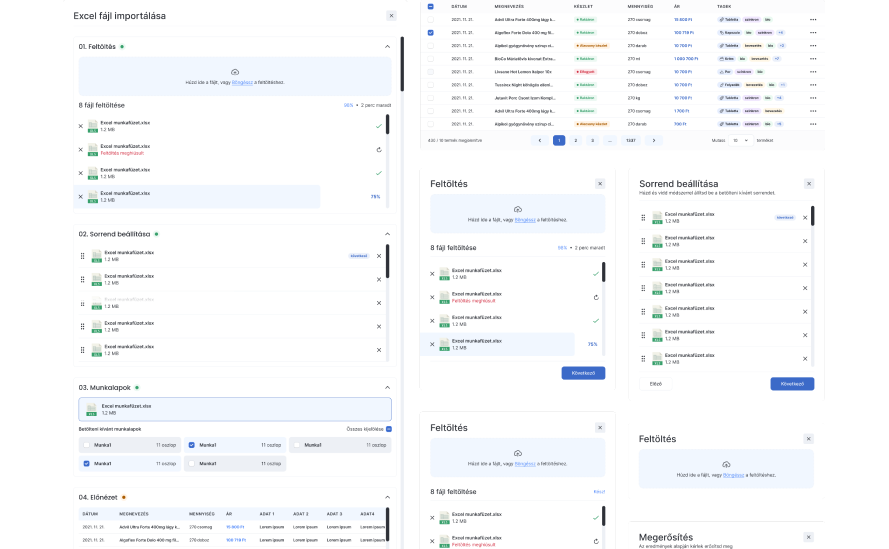Go to page 2 in the pagination
Viewport: 889px width, 549px height.
coord(577,141)
